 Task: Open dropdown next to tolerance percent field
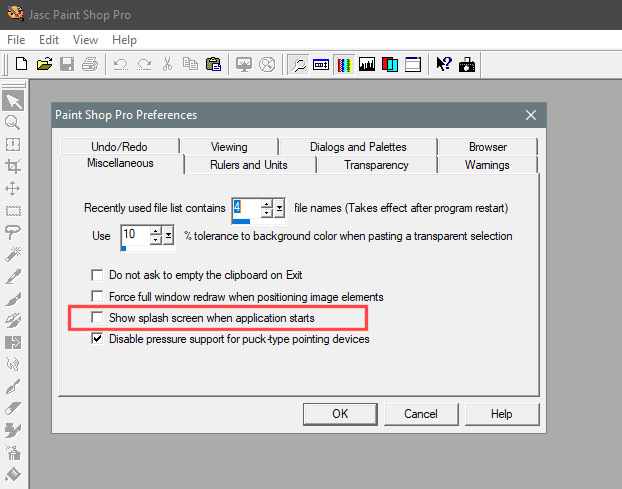pyautogui.click(x=169, y=236)
